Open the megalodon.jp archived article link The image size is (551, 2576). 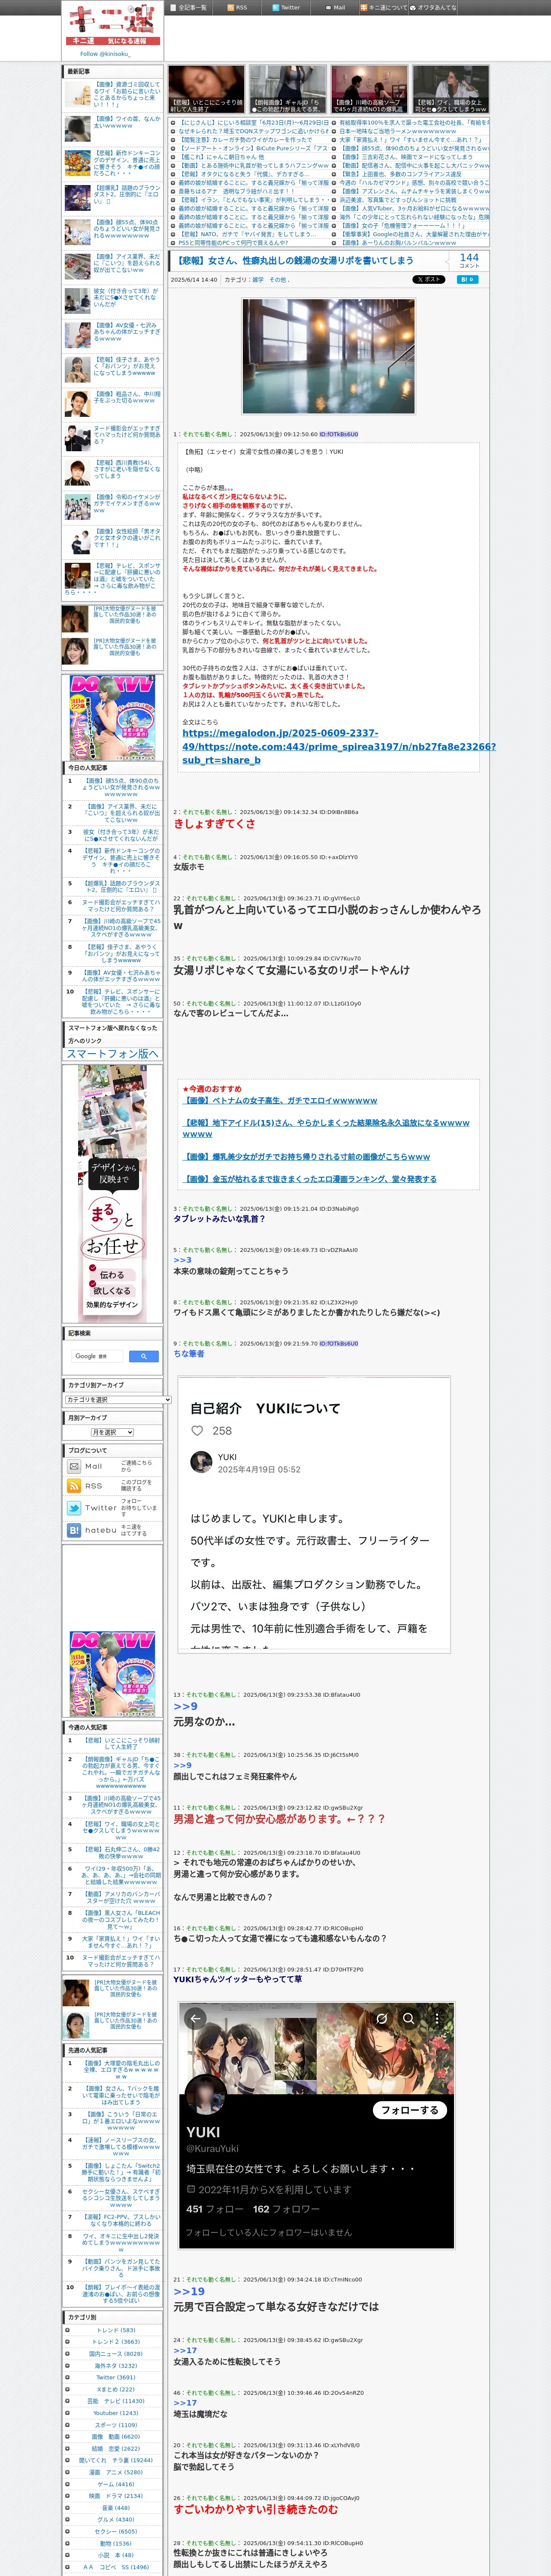click(338, 746)
